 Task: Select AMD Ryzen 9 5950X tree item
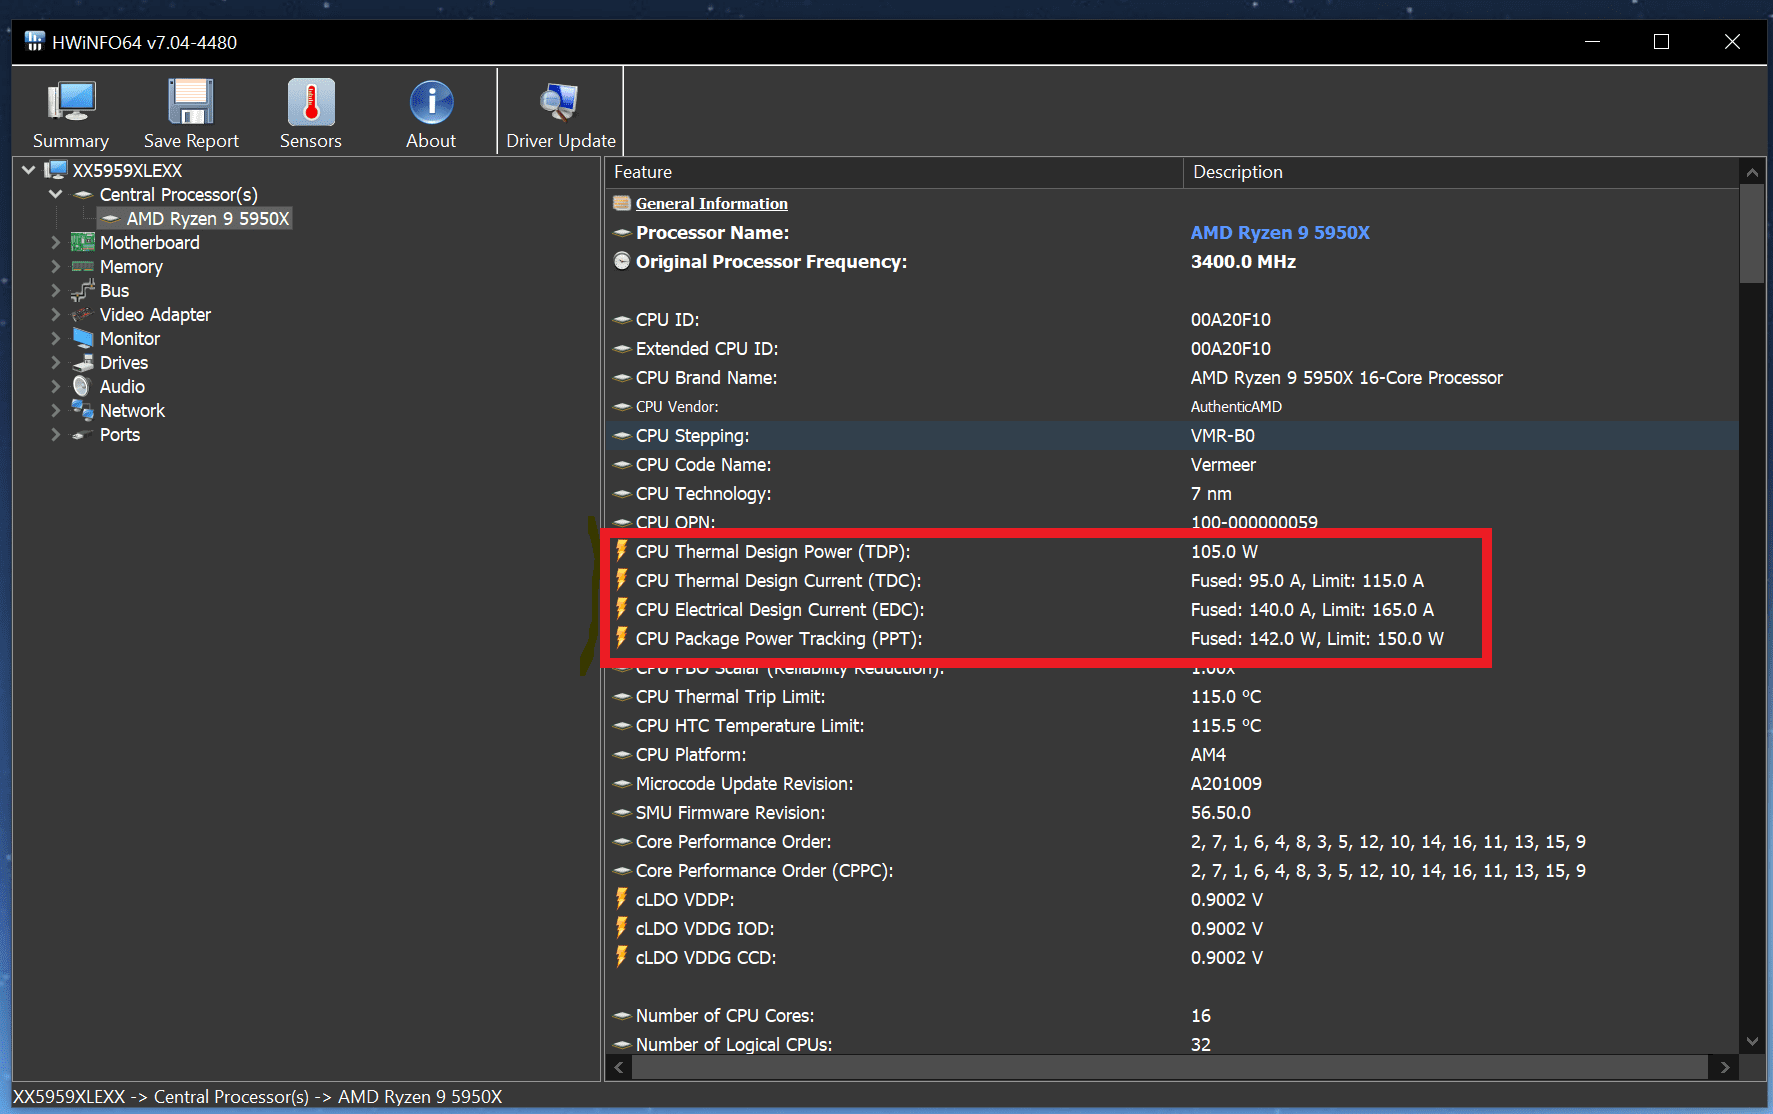click(x=208, y=219)
